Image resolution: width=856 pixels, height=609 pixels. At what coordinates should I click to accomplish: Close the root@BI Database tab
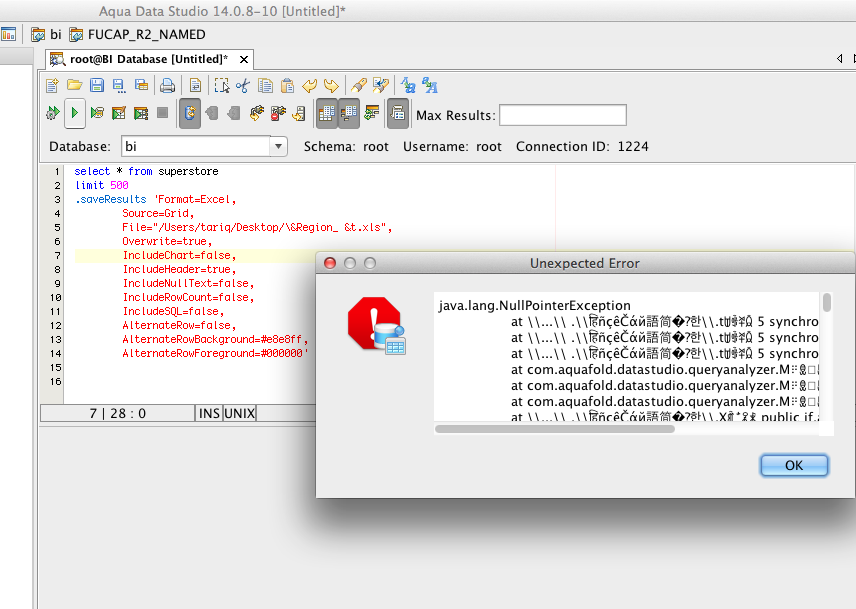point(244,59)
